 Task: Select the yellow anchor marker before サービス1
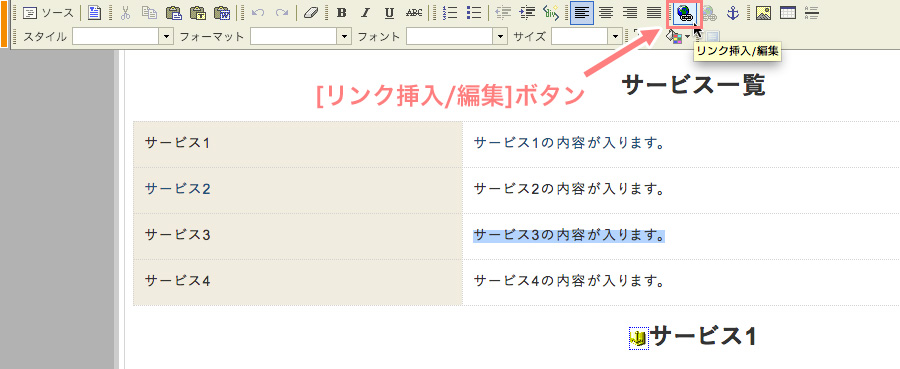638,338
